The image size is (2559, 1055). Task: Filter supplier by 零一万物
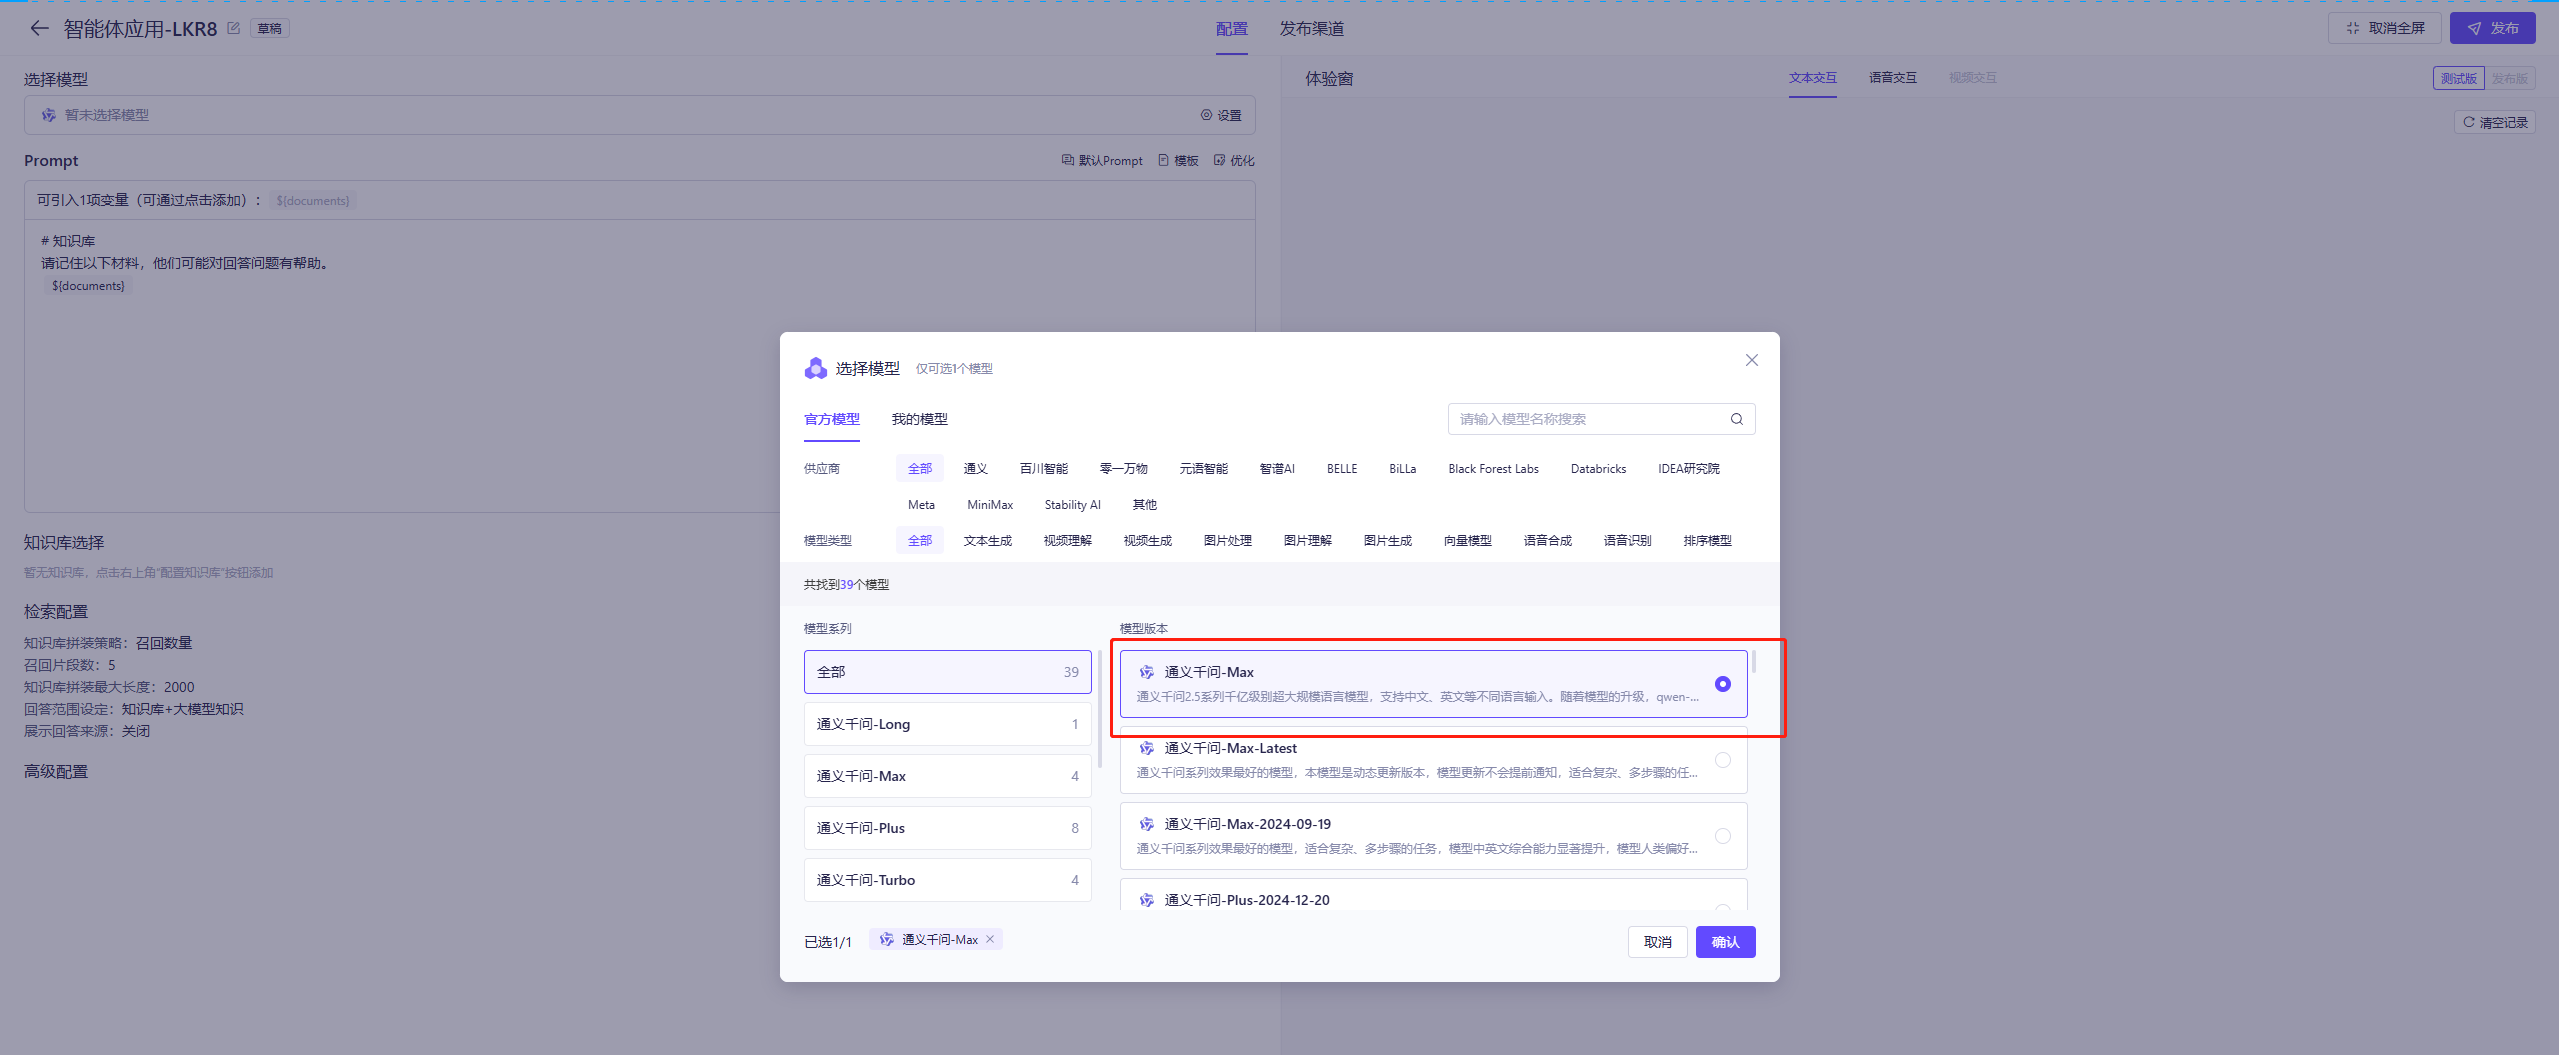pyautogui.click(x=1124, y=469)
